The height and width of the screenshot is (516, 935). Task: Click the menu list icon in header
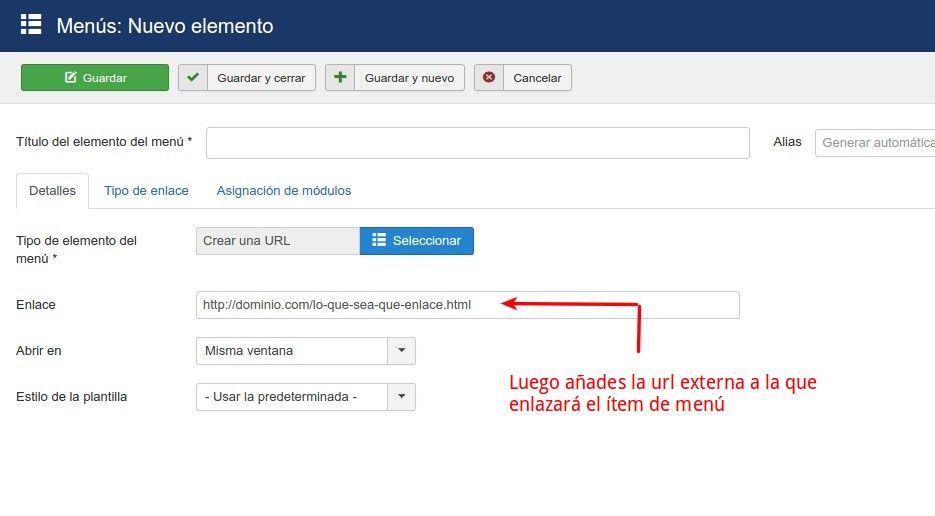pyautogui.click(x=31, y=25)
